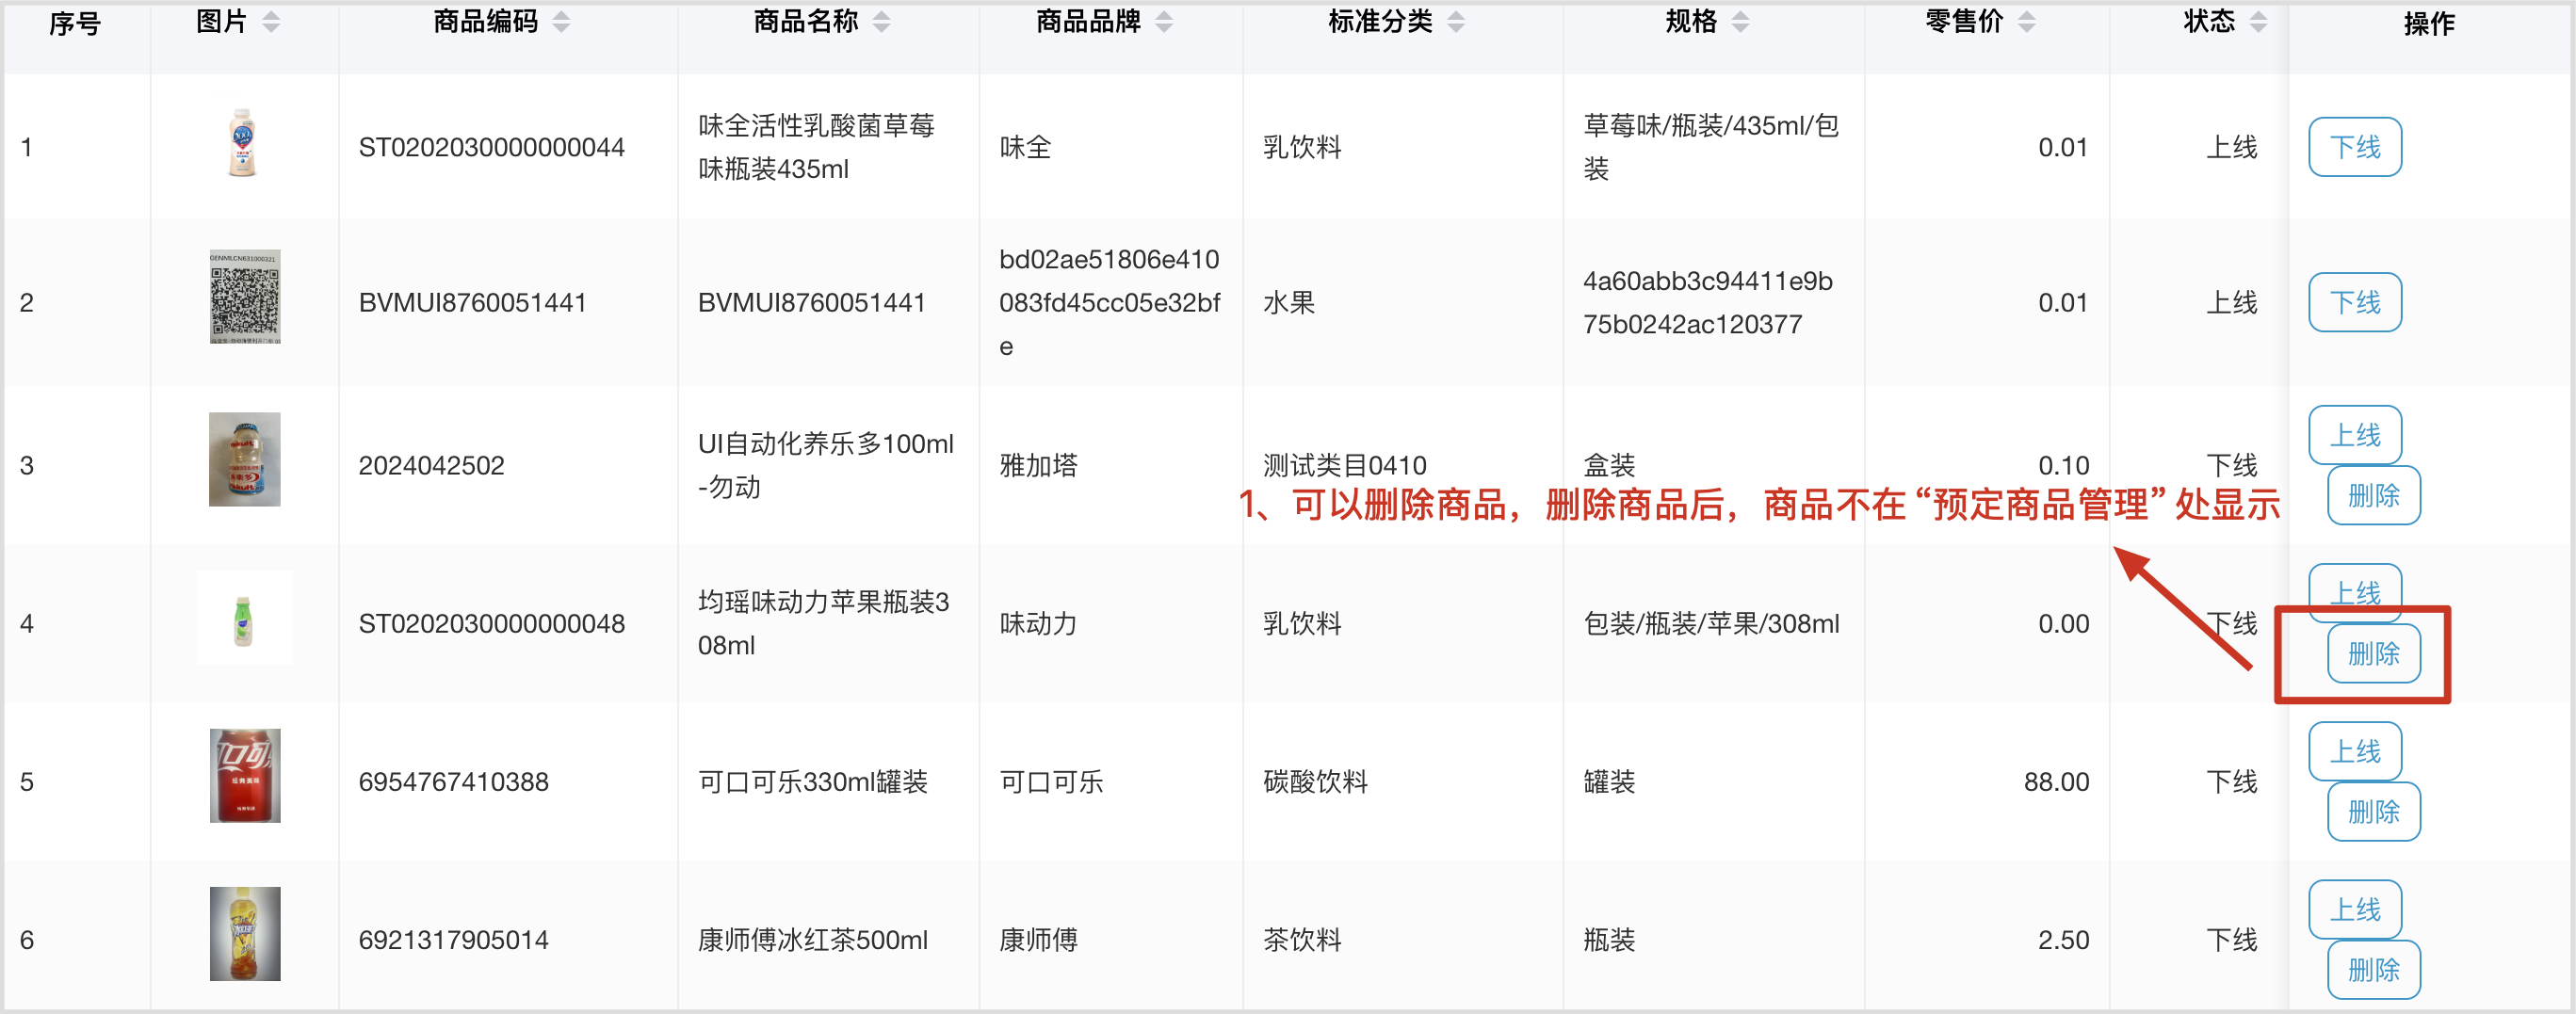Open Coca-Cola can thumbnail
Screen dimensions: 2576x1014
pos(245,776)
